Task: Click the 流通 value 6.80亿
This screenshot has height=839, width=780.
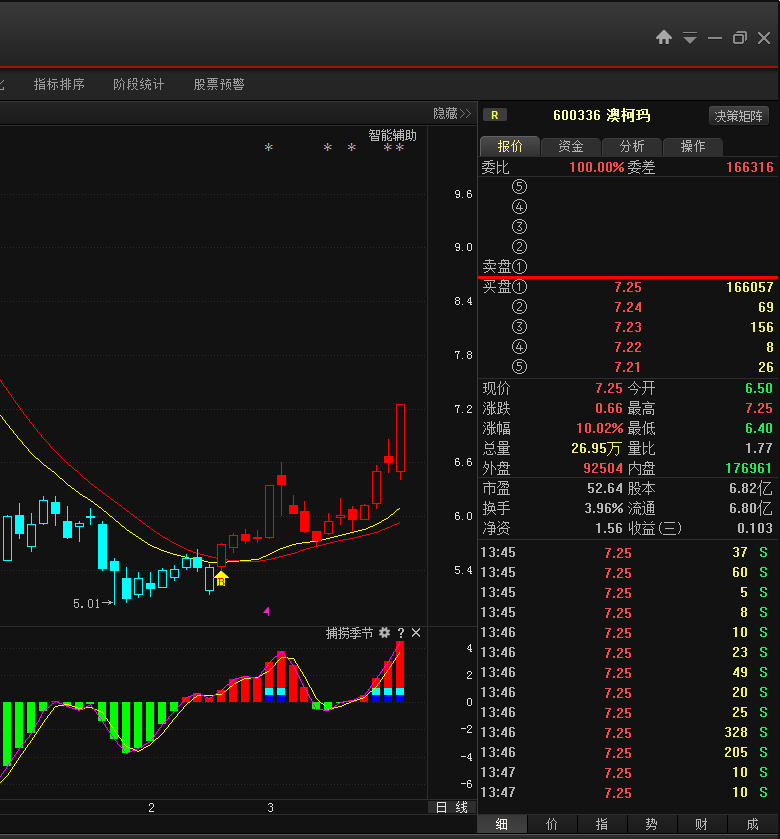Action: 751,508
